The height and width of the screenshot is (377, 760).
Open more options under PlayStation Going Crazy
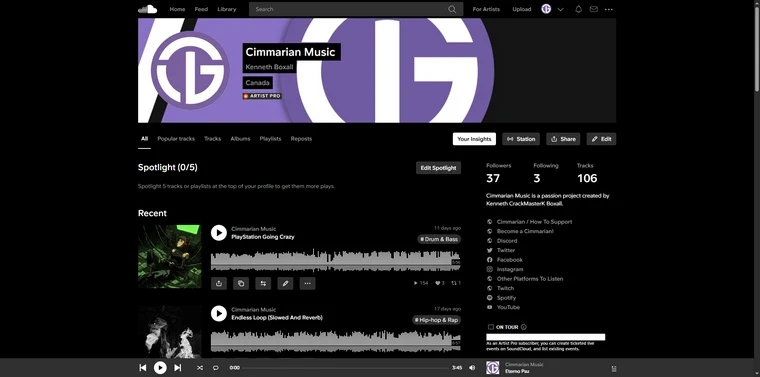click(x=307, y=283)
